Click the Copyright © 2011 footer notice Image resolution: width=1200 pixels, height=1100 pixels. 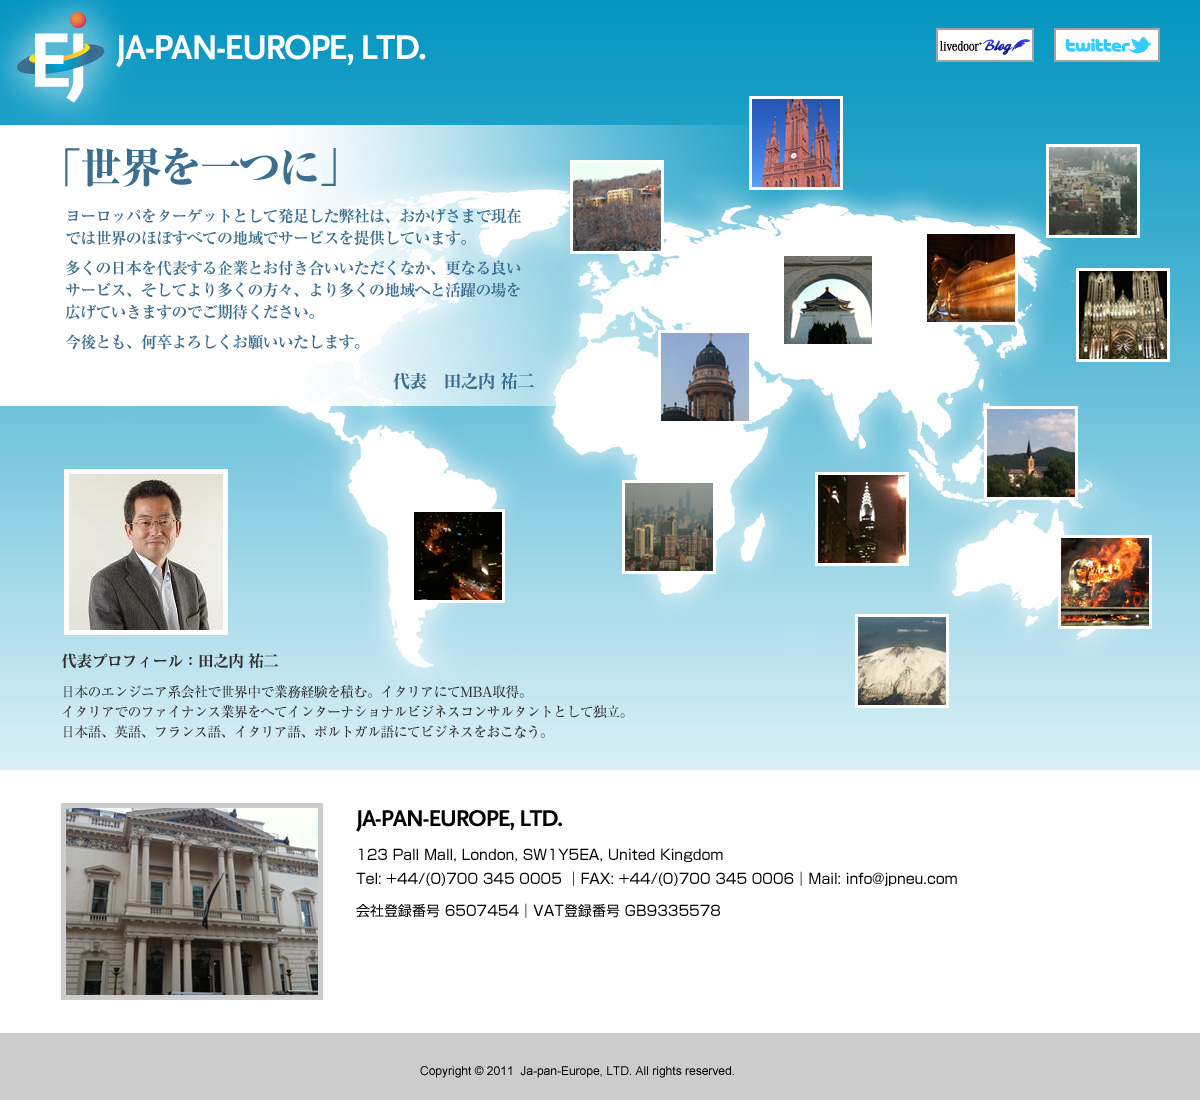point(577,1071)
